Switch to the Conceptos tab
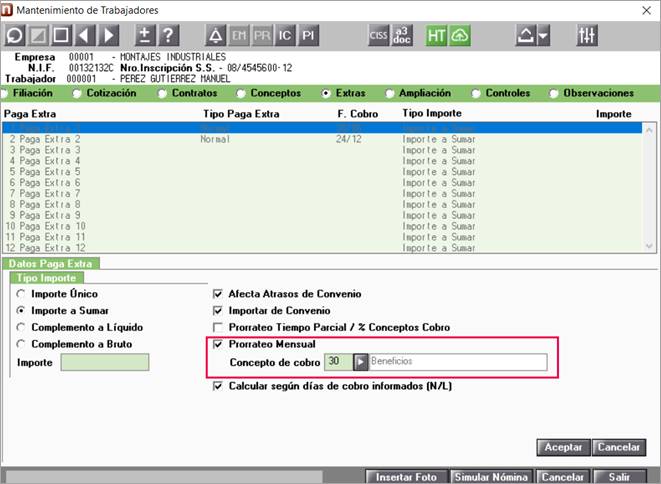Viewport: 661px width, 484px height. [x=269, y=93]
